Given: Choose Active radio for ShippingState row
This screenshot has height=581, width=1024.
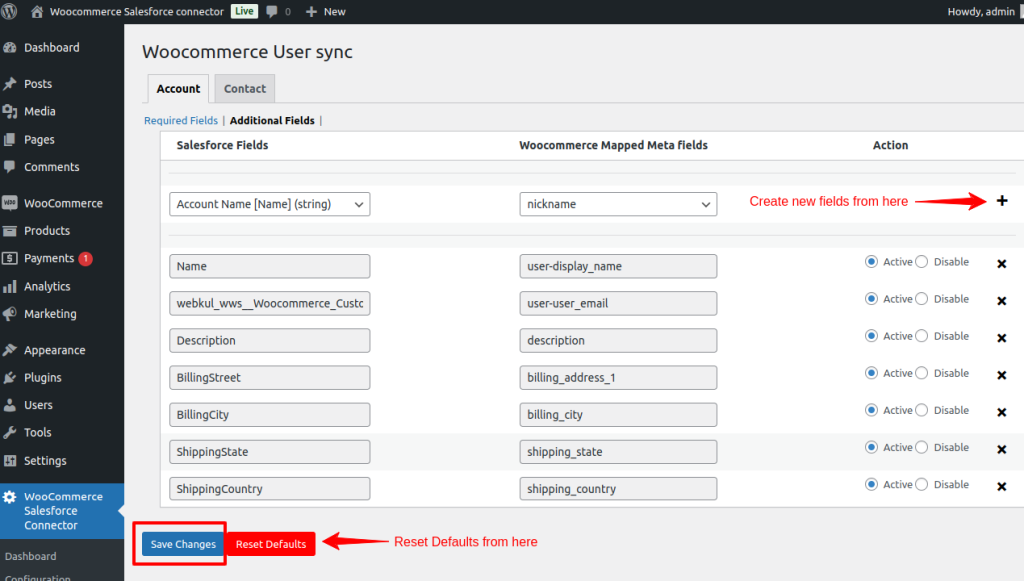Looking at the screenshot, I should 871,447.
